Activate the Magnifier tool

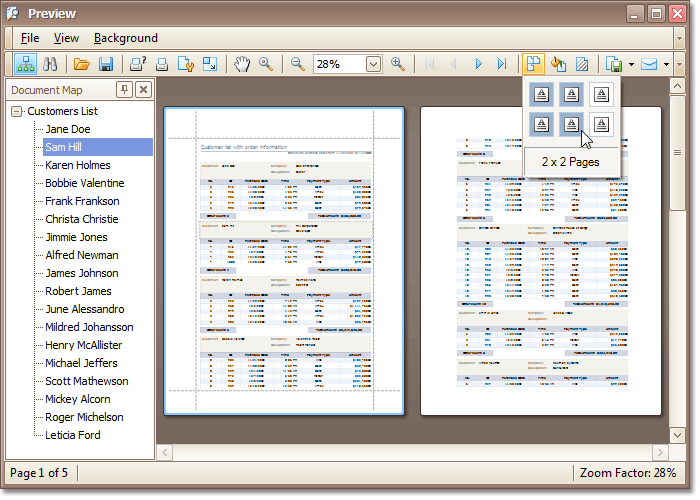[266, 64]
